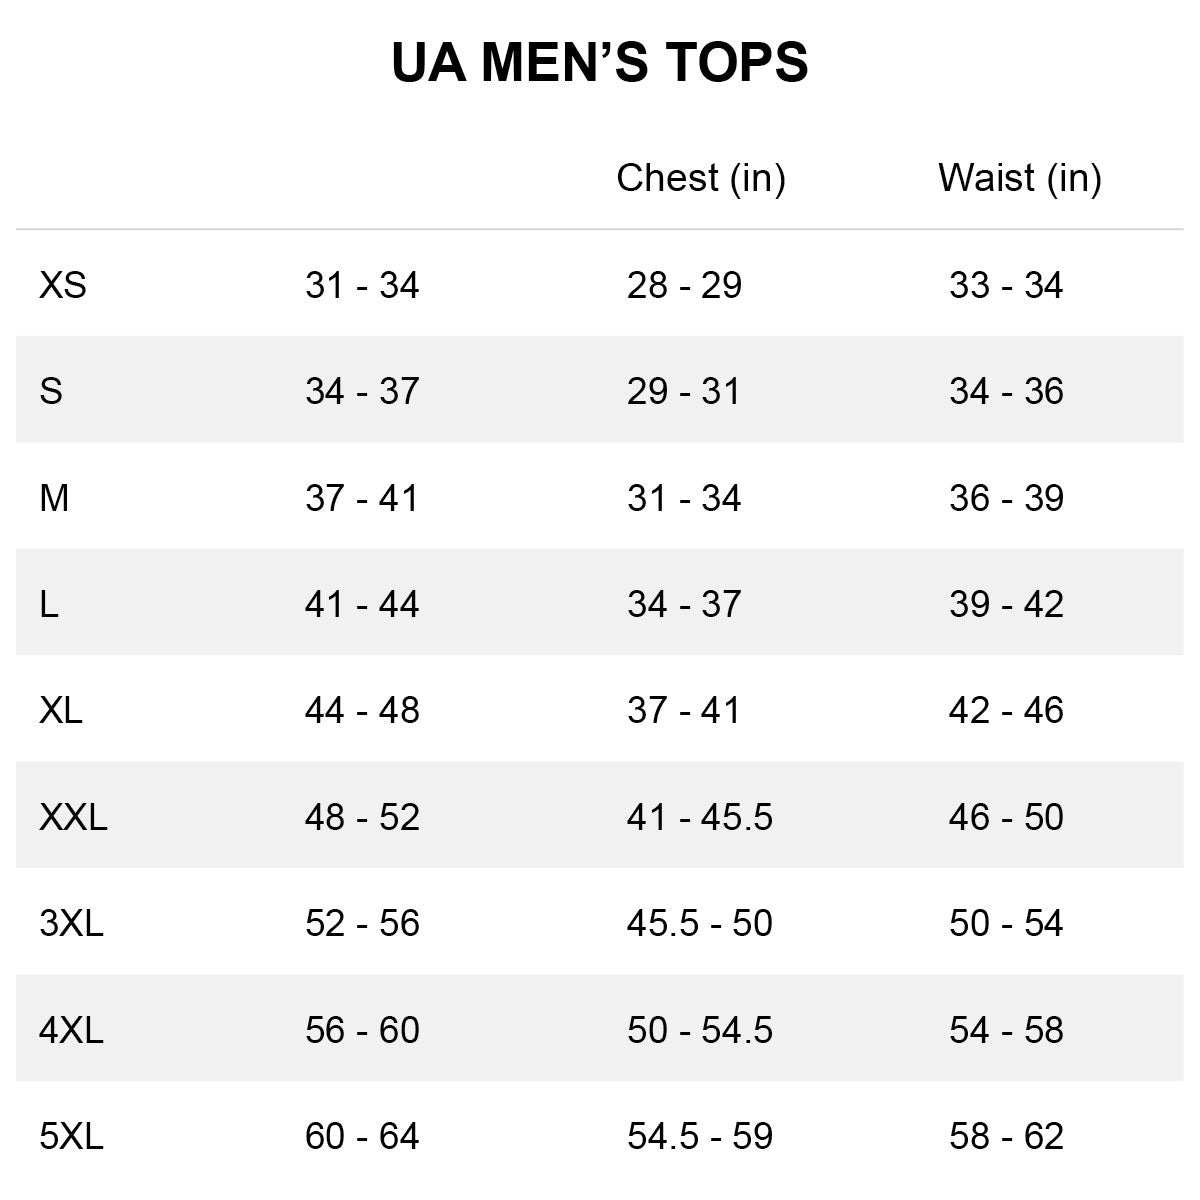This screenshot has width=1200, height=1200.
Task: Click the 54.5 - 59 cell
Action: pyautogui.click(x=699, y=1136)
